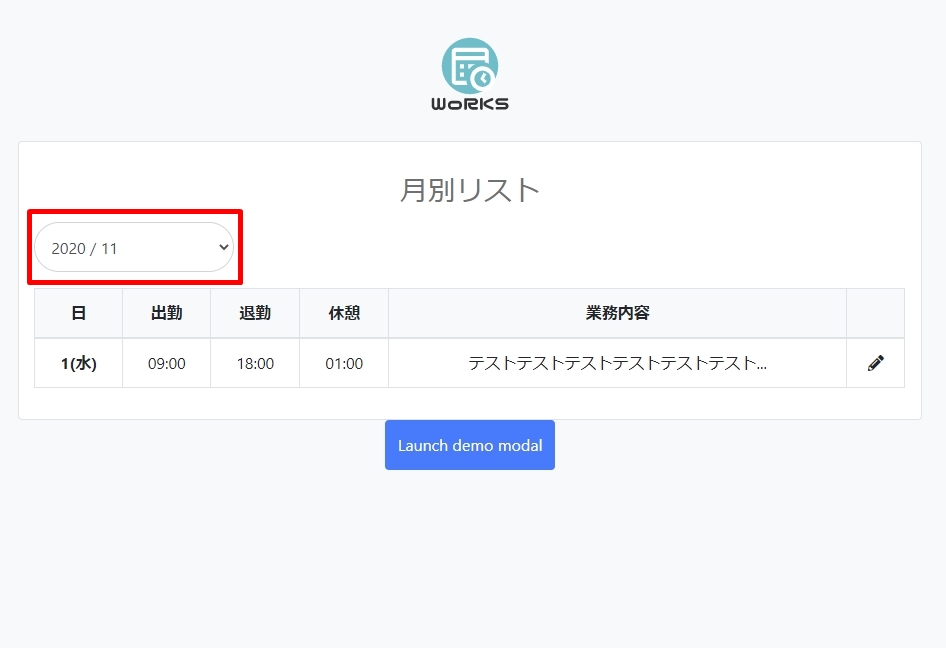This screenshot has height=648, width=946.
Task: Click the empty header cell above pencil
Action: pos(875,313)
